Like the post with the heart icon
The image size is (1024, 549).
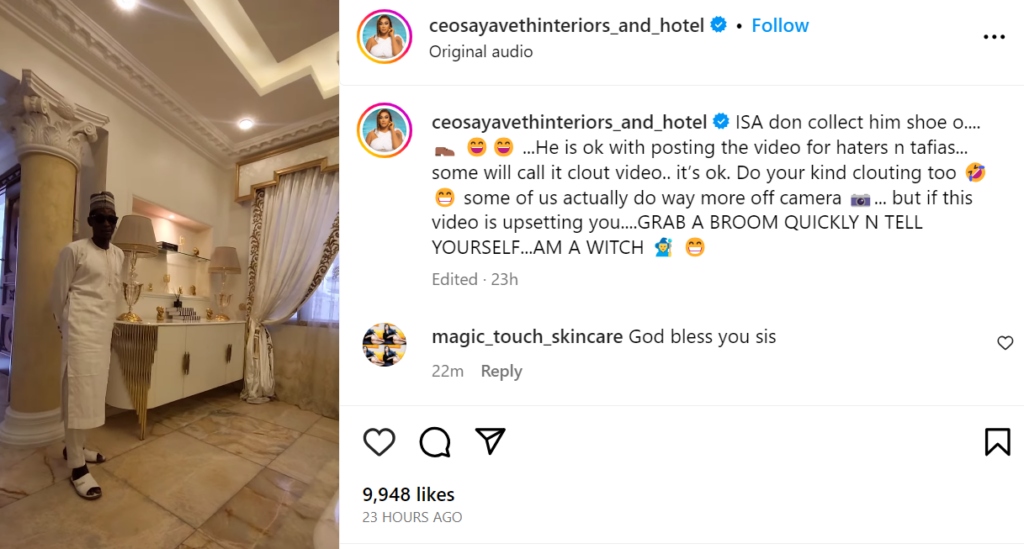[x=379, y=441]
